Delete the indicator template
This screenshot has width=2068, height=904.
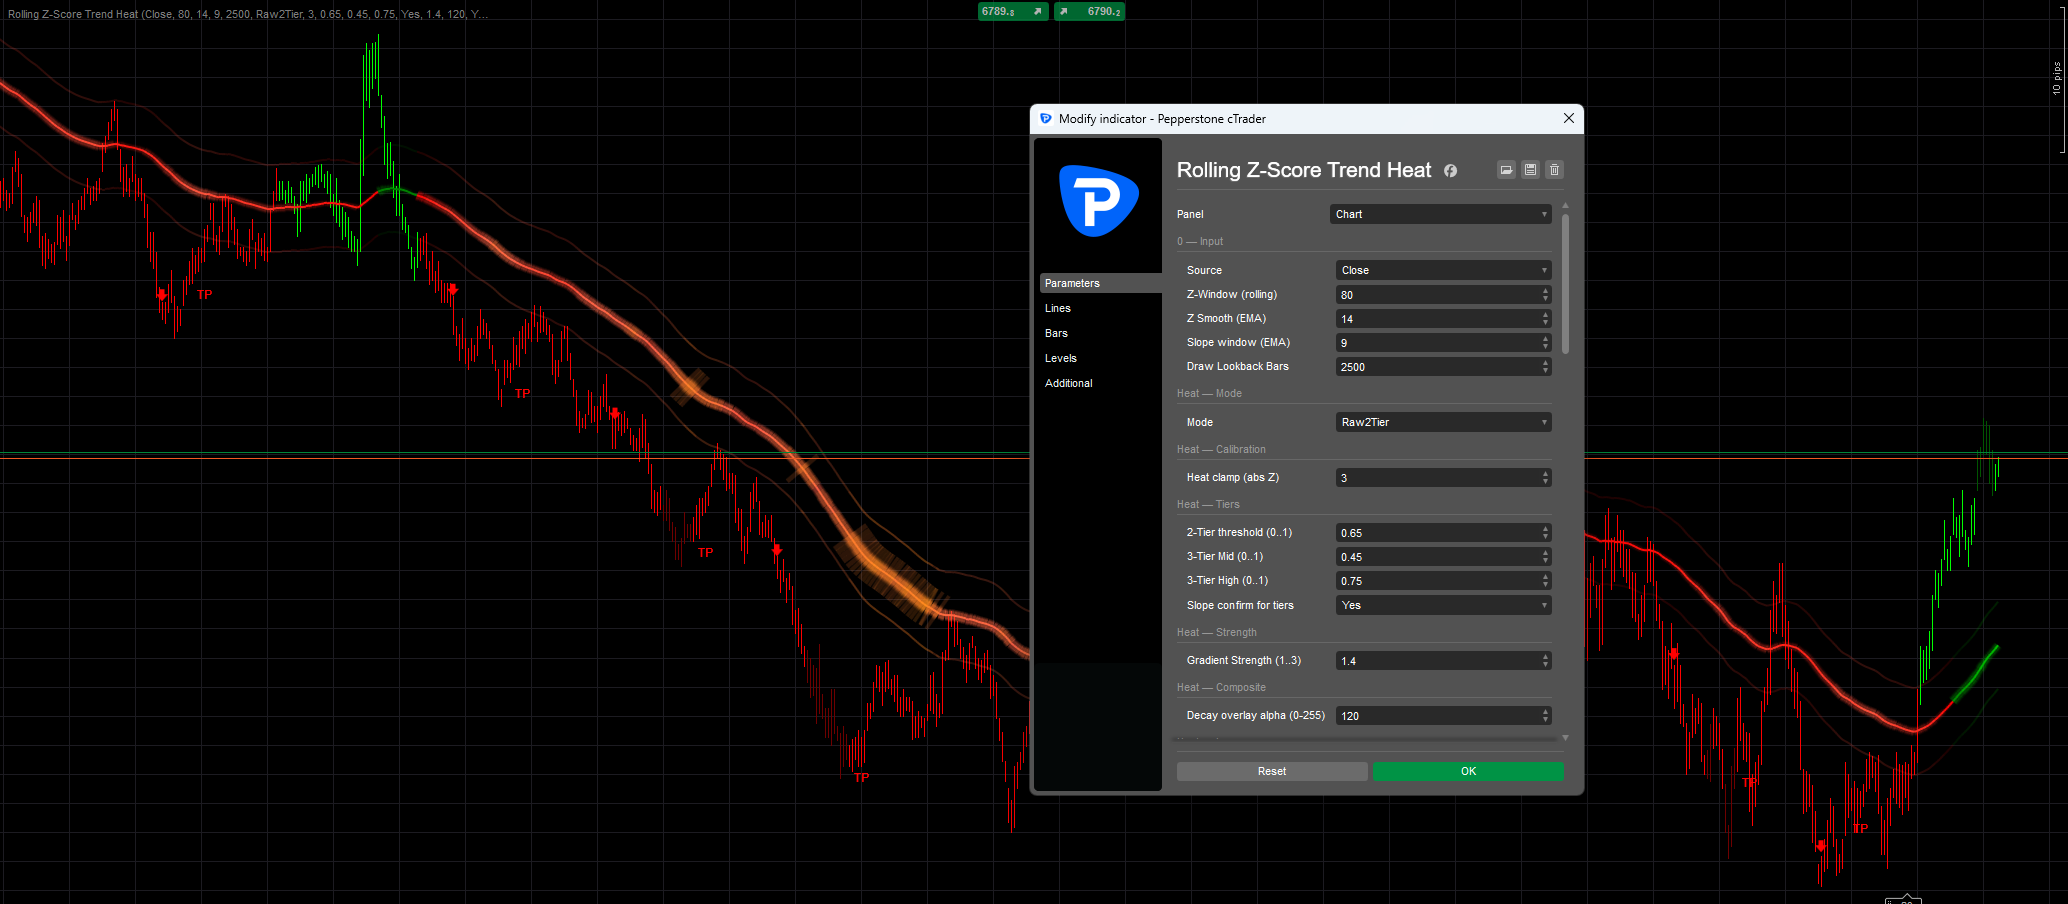pyautogui.click(x=1554, y=169)
